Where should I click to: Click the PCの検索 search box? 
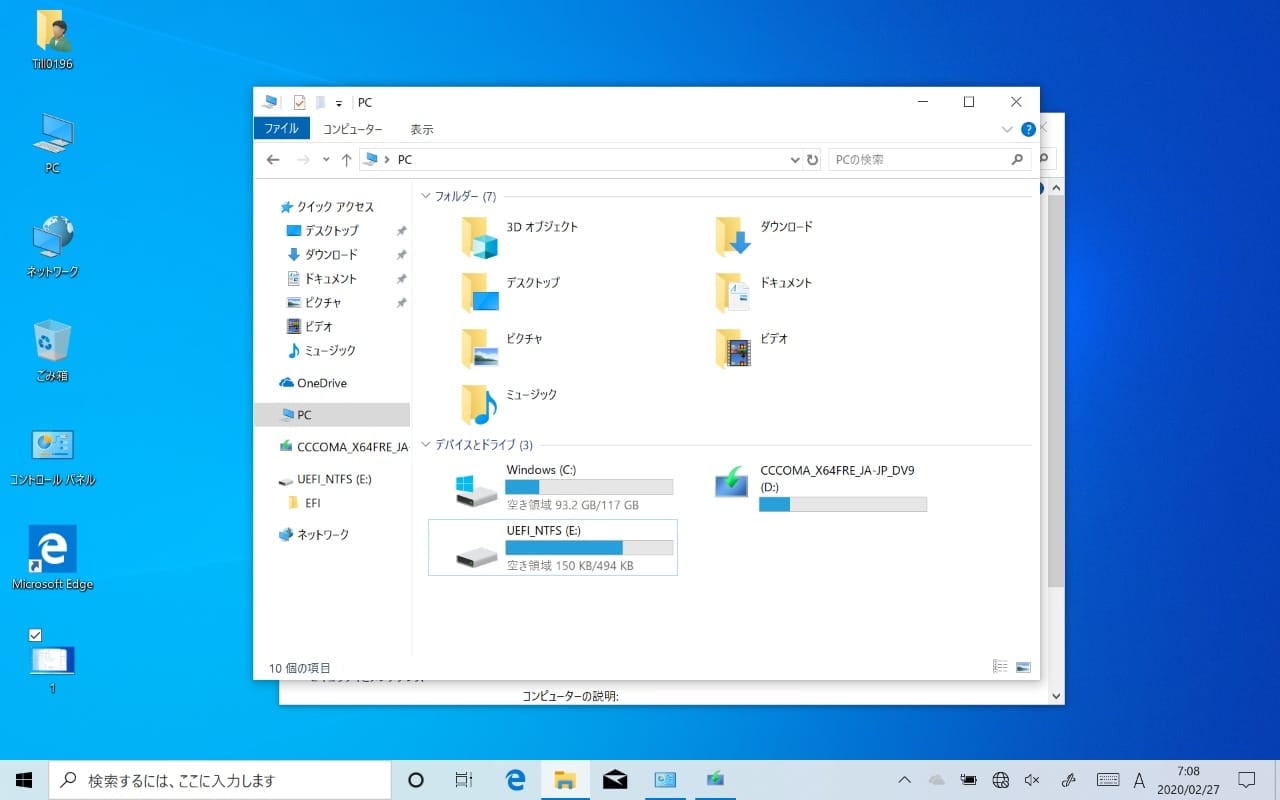coord(920,160)
